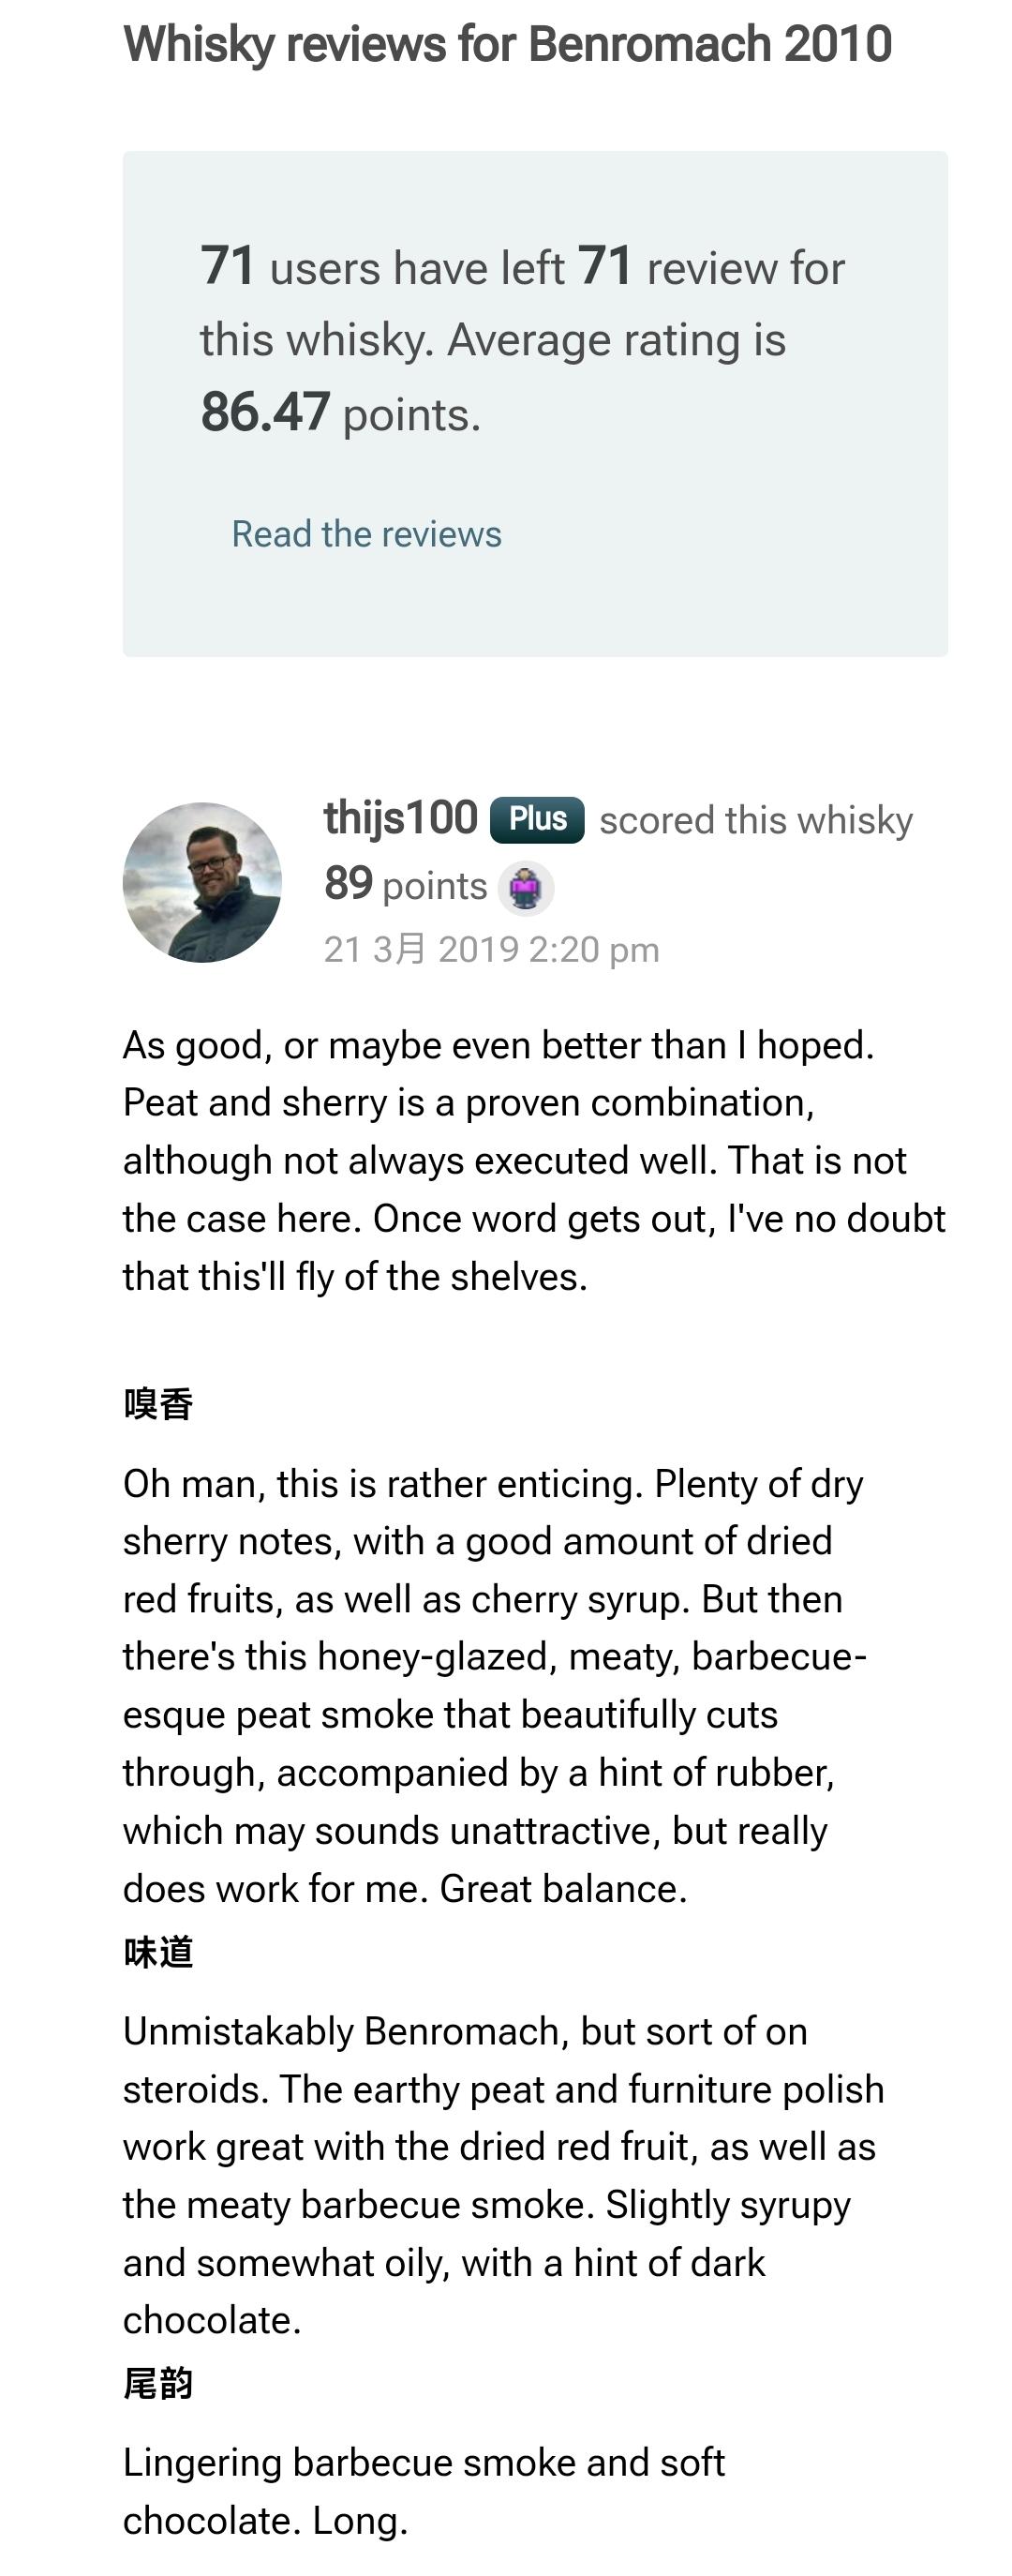Image resolution: width=1012 pixels, height=2576 pixels.
Task: Click the page heading for Benromach 2010
Action: [507, 44]
